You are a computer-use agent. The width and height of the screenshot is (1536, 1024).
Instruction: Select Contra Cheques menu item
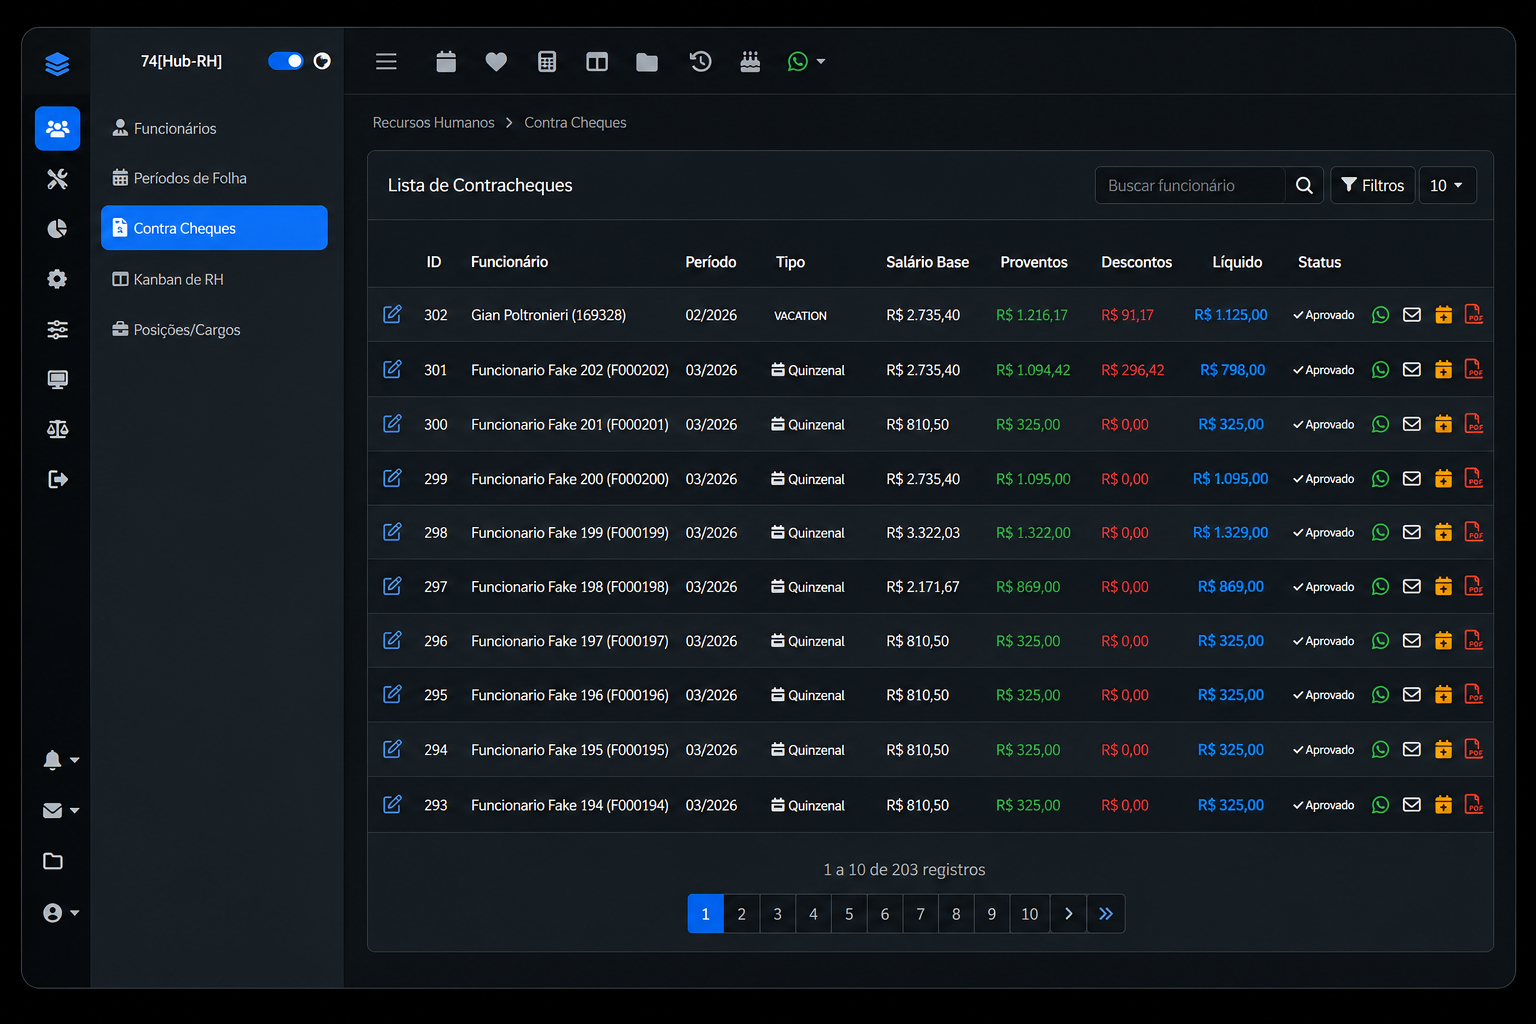click(x=214, y=228)
